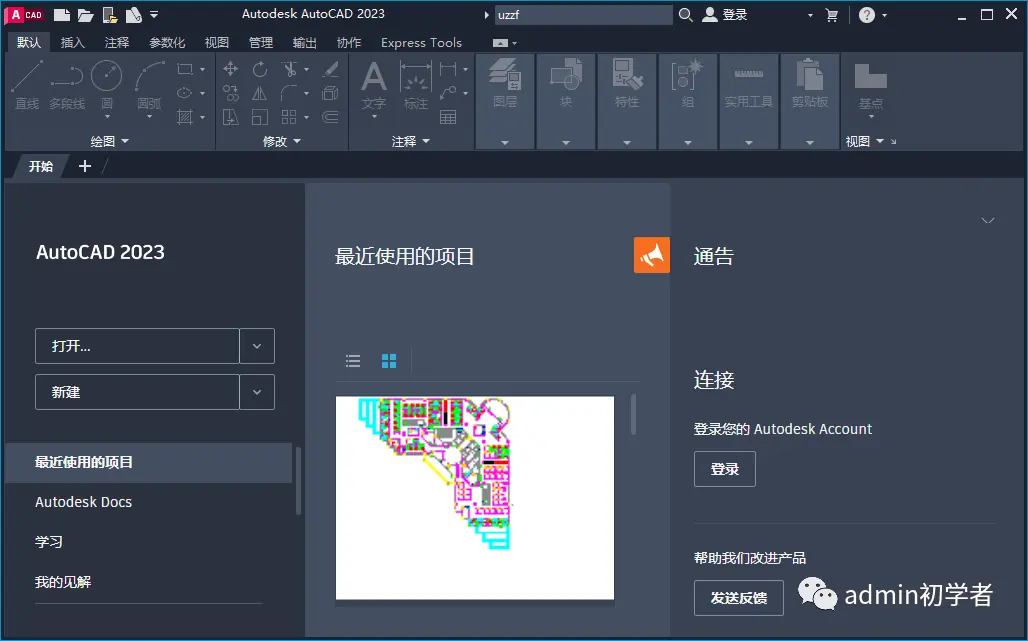
Task: Expand the 注释 panel below the Text tool
Action: (x=411, y=141)
